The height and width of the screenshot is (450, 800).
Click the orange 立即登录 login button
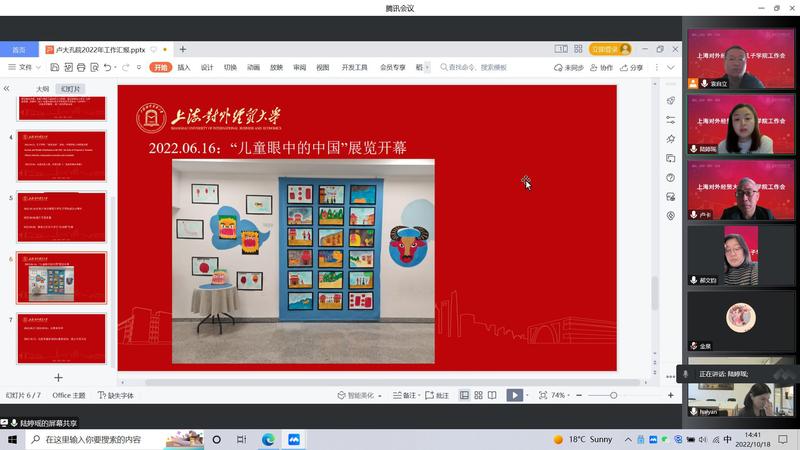point(610,48)
